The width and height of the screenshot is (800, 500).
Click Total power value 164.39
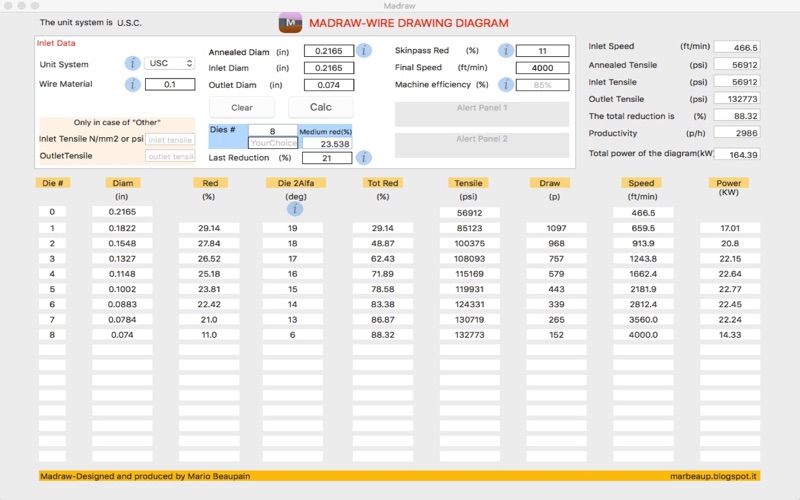click(737, 154)
